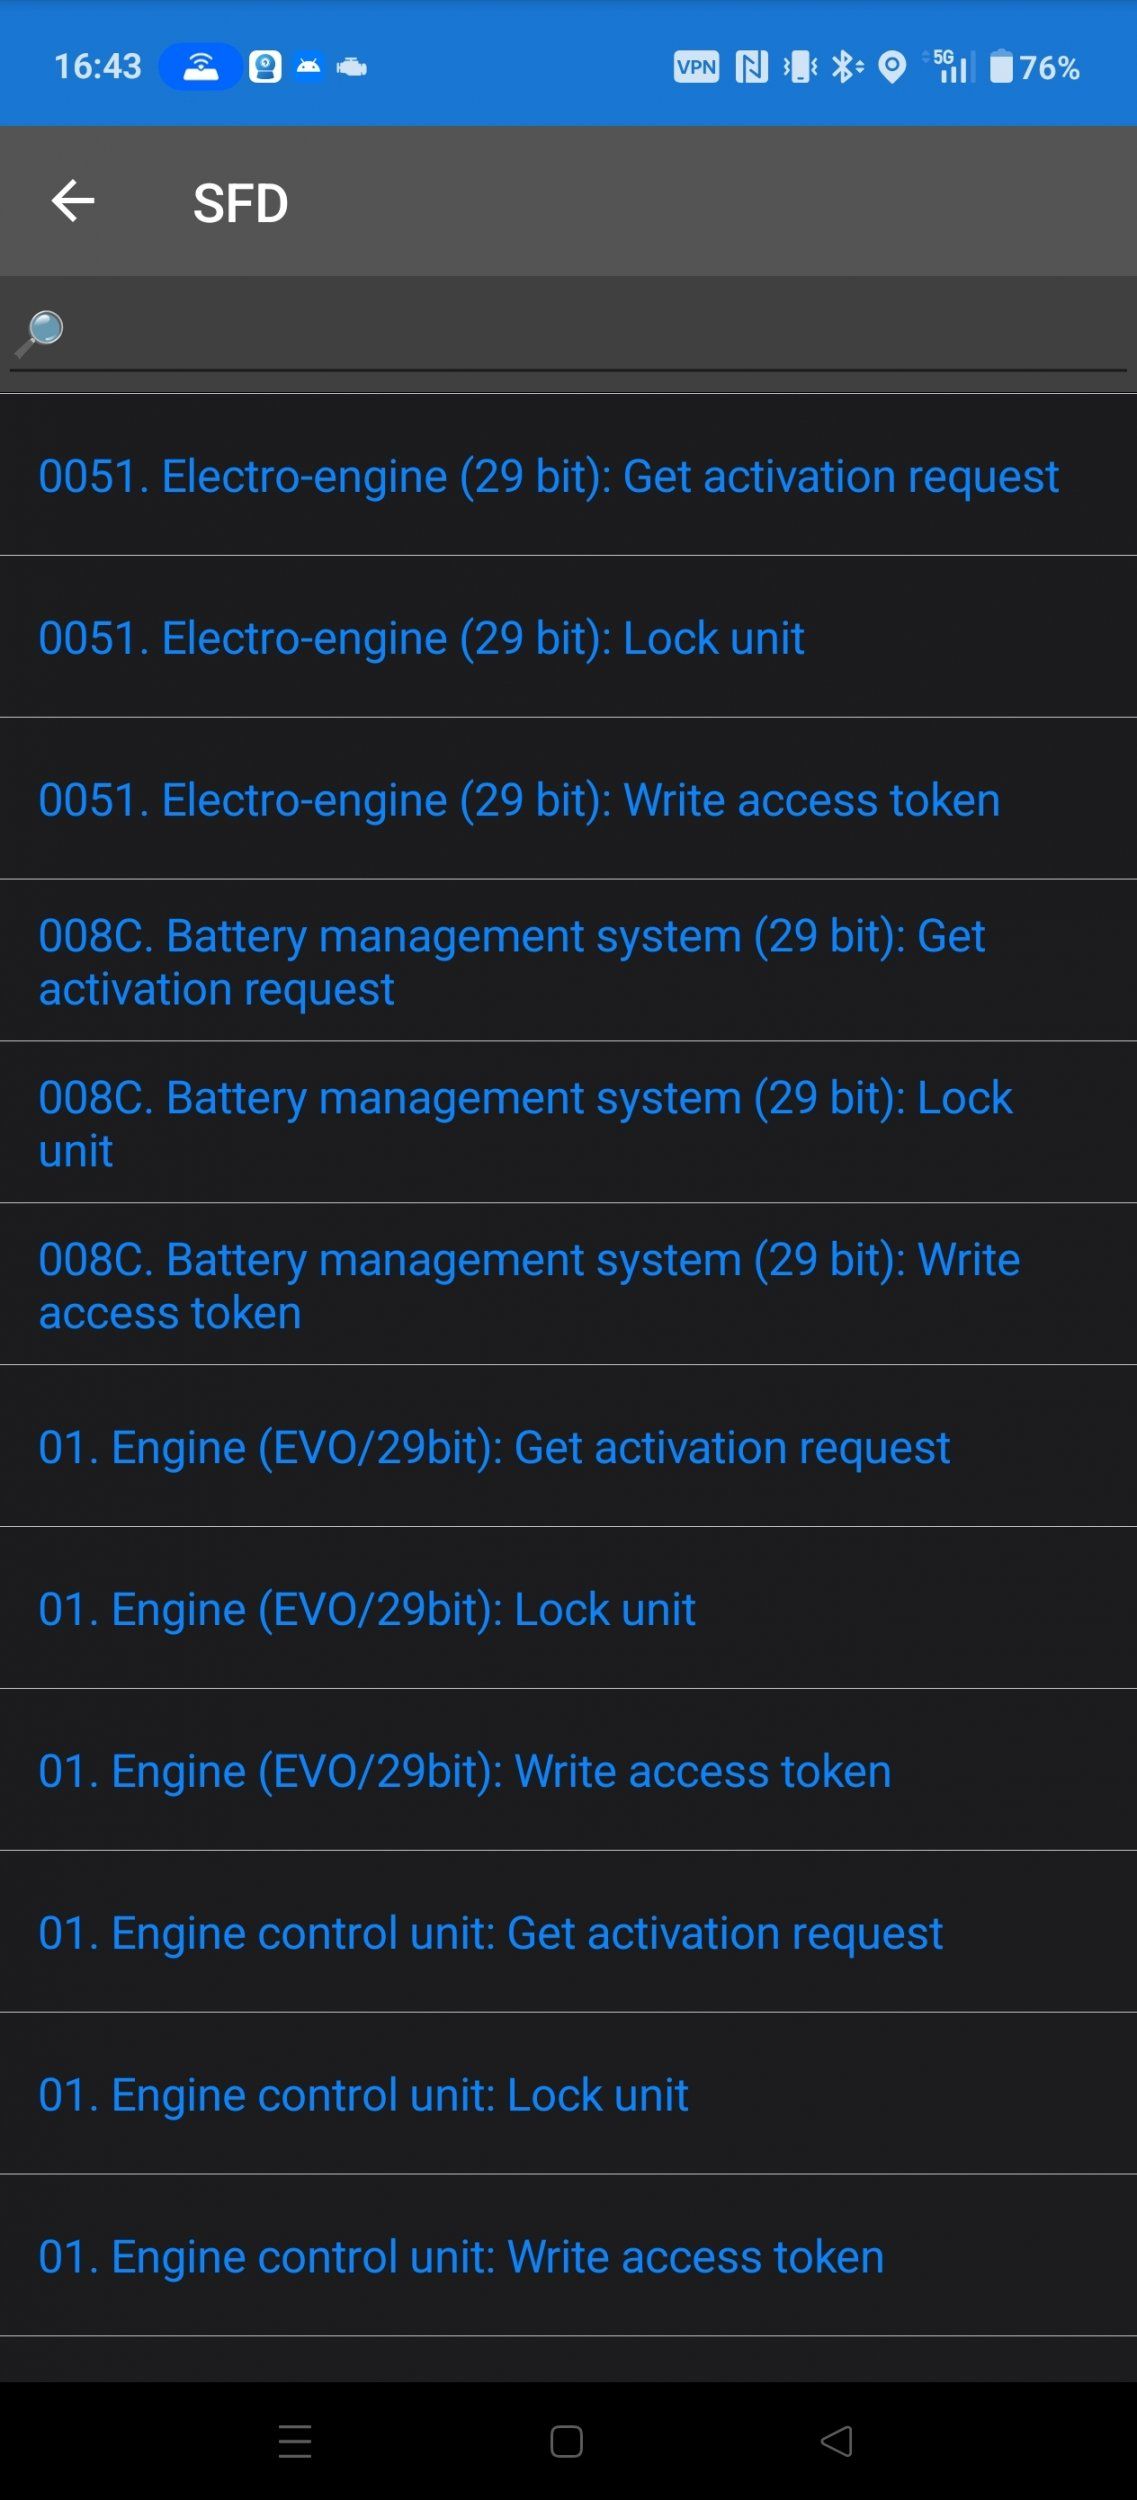Select 008C Battery management Lock unit
The image size is (1137, 2500).
click(525, 1124)
